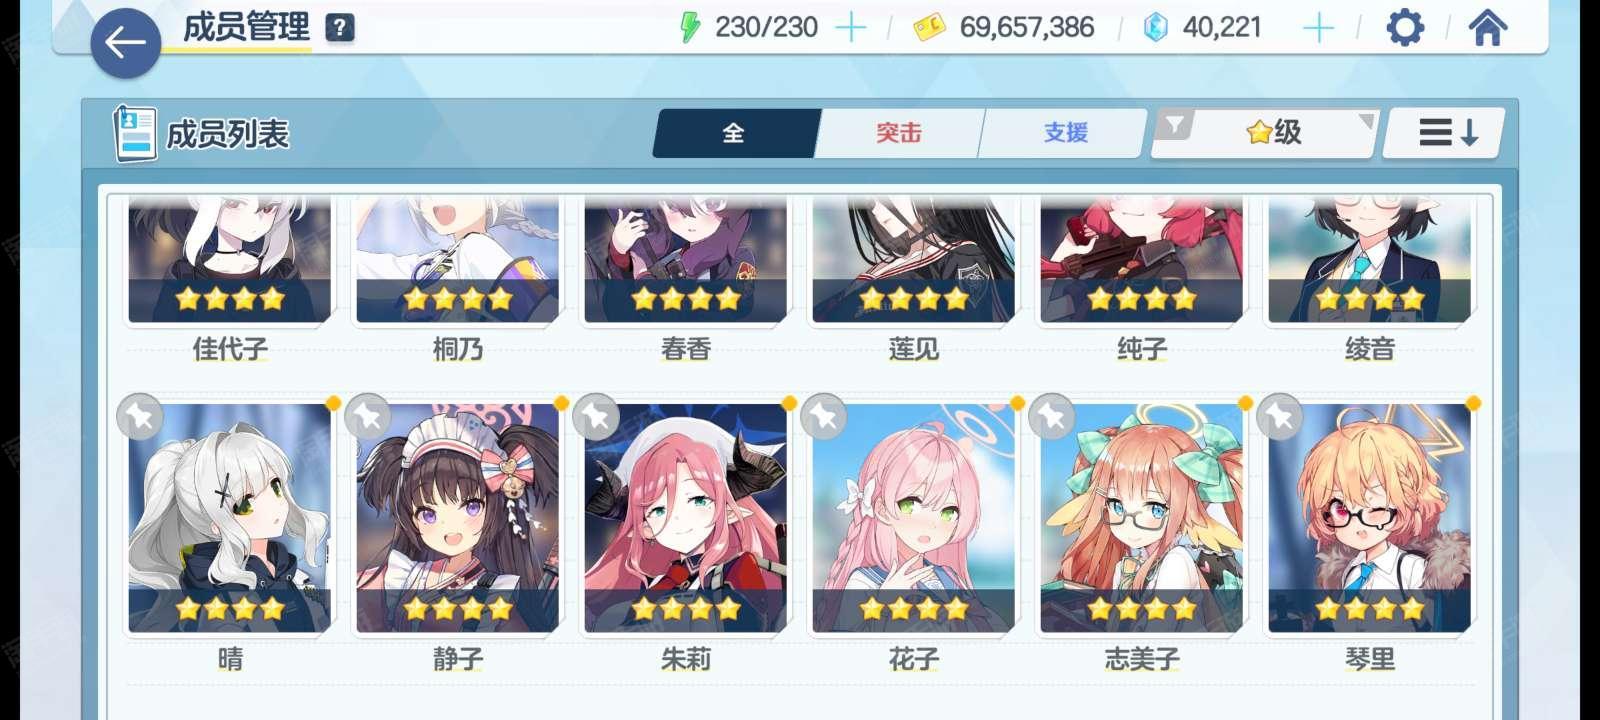Screen dimensions: 1600x720
Task: Select 志美子 character portrait
Action: click(x=1142, y=518)
